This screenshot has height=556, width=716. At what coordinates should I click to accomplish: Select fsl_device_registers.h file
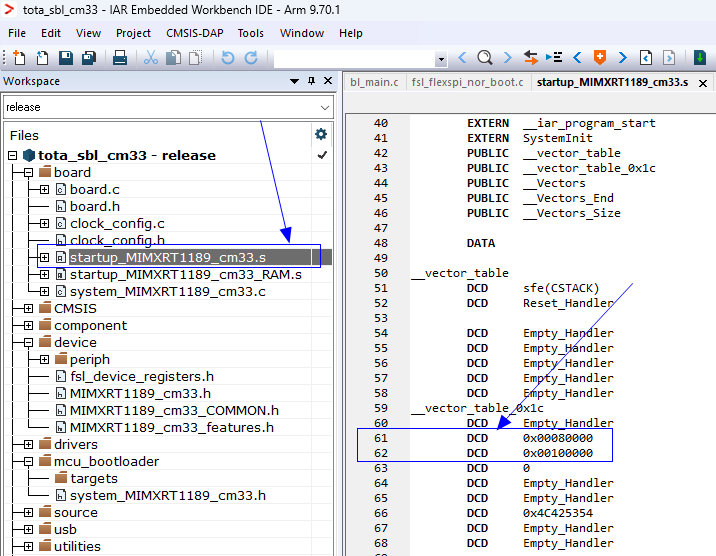coord(141,377)
